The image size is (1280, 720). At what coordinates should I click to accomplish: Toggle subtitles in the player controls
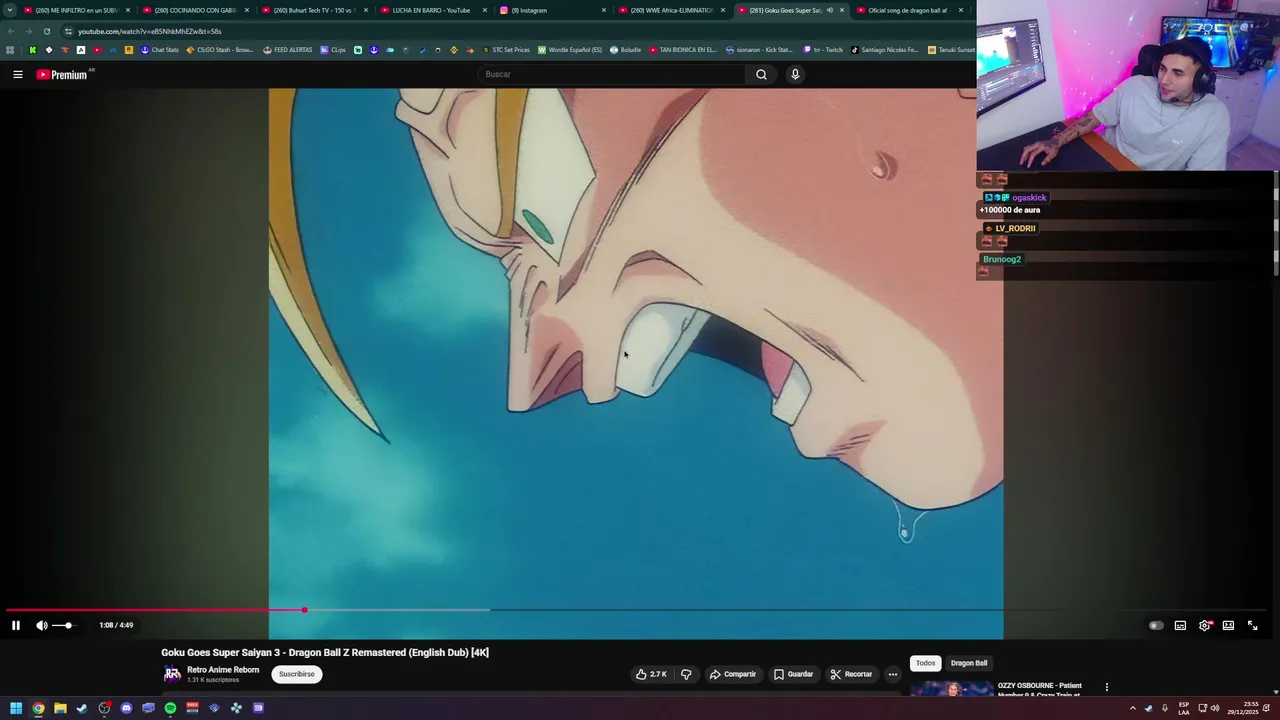click(x=1180, y=625)
